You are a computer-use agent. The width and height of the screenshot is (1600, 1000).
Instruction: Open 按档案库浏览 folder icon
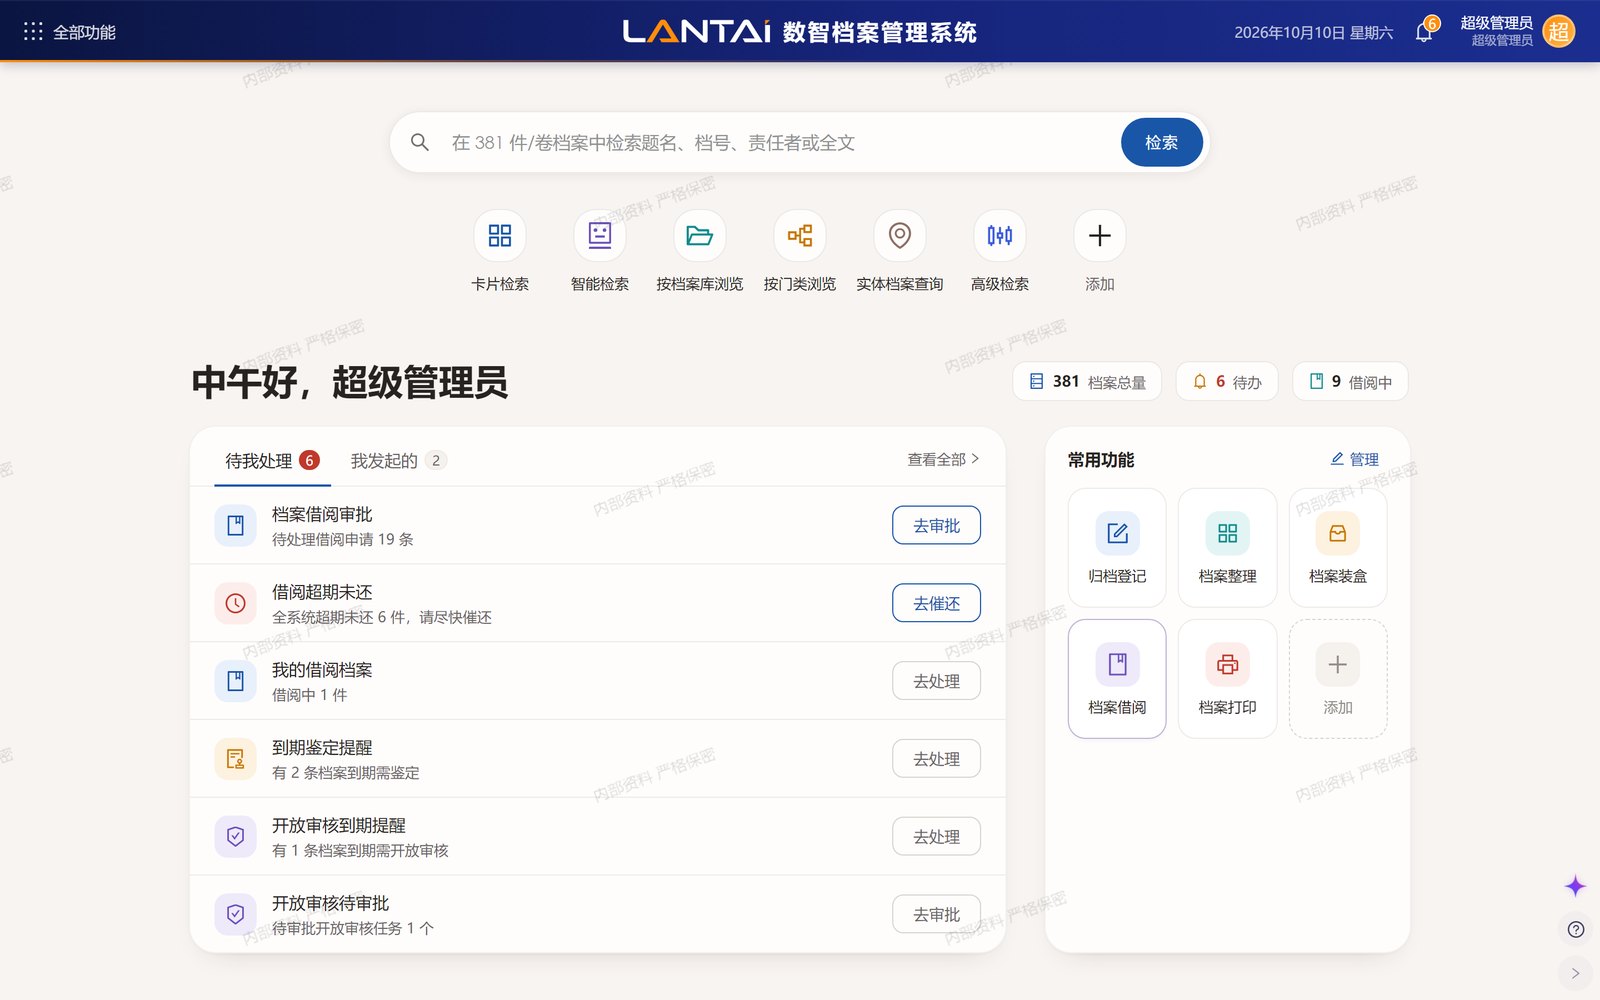[x=700, y=235]
